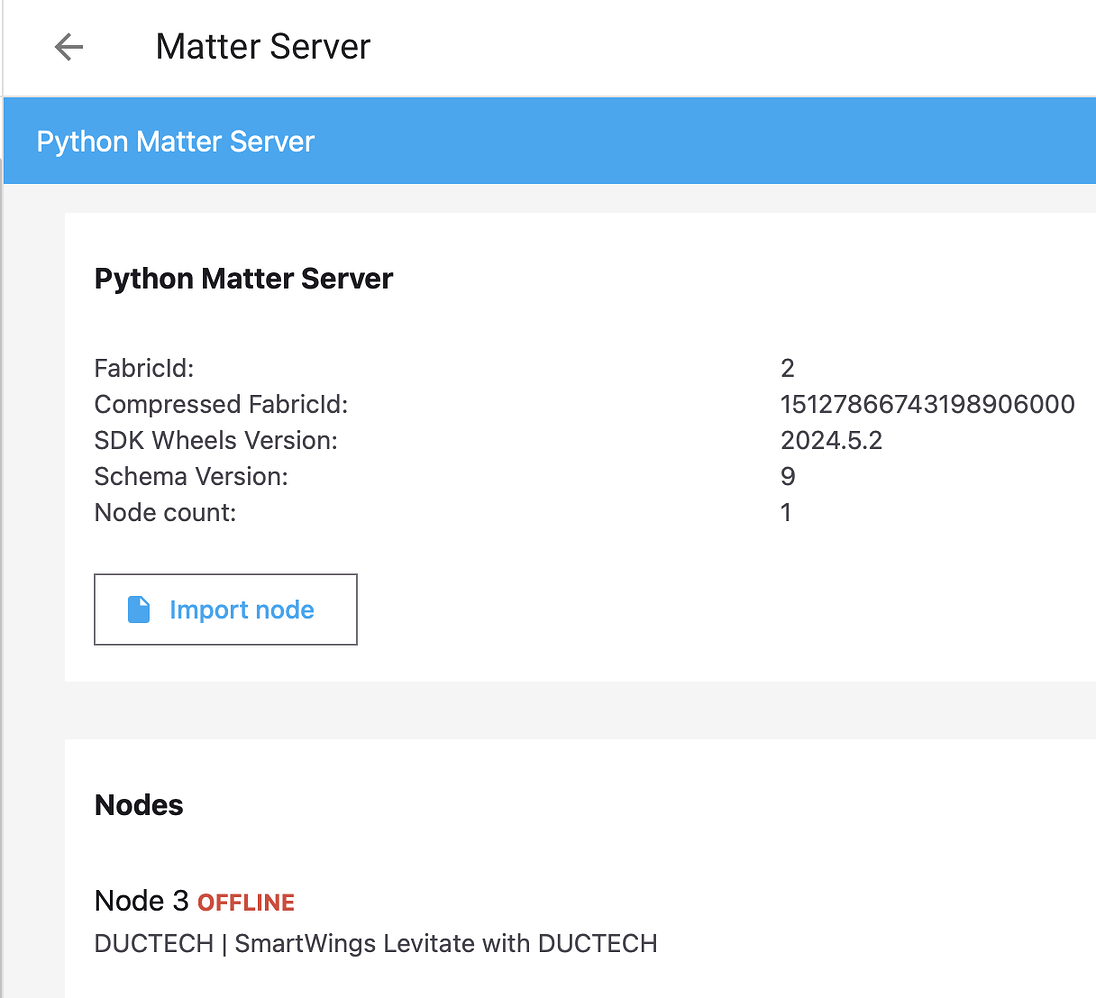Click the Node count label
Screen dimensions: 1096x998
coord(165,512)
